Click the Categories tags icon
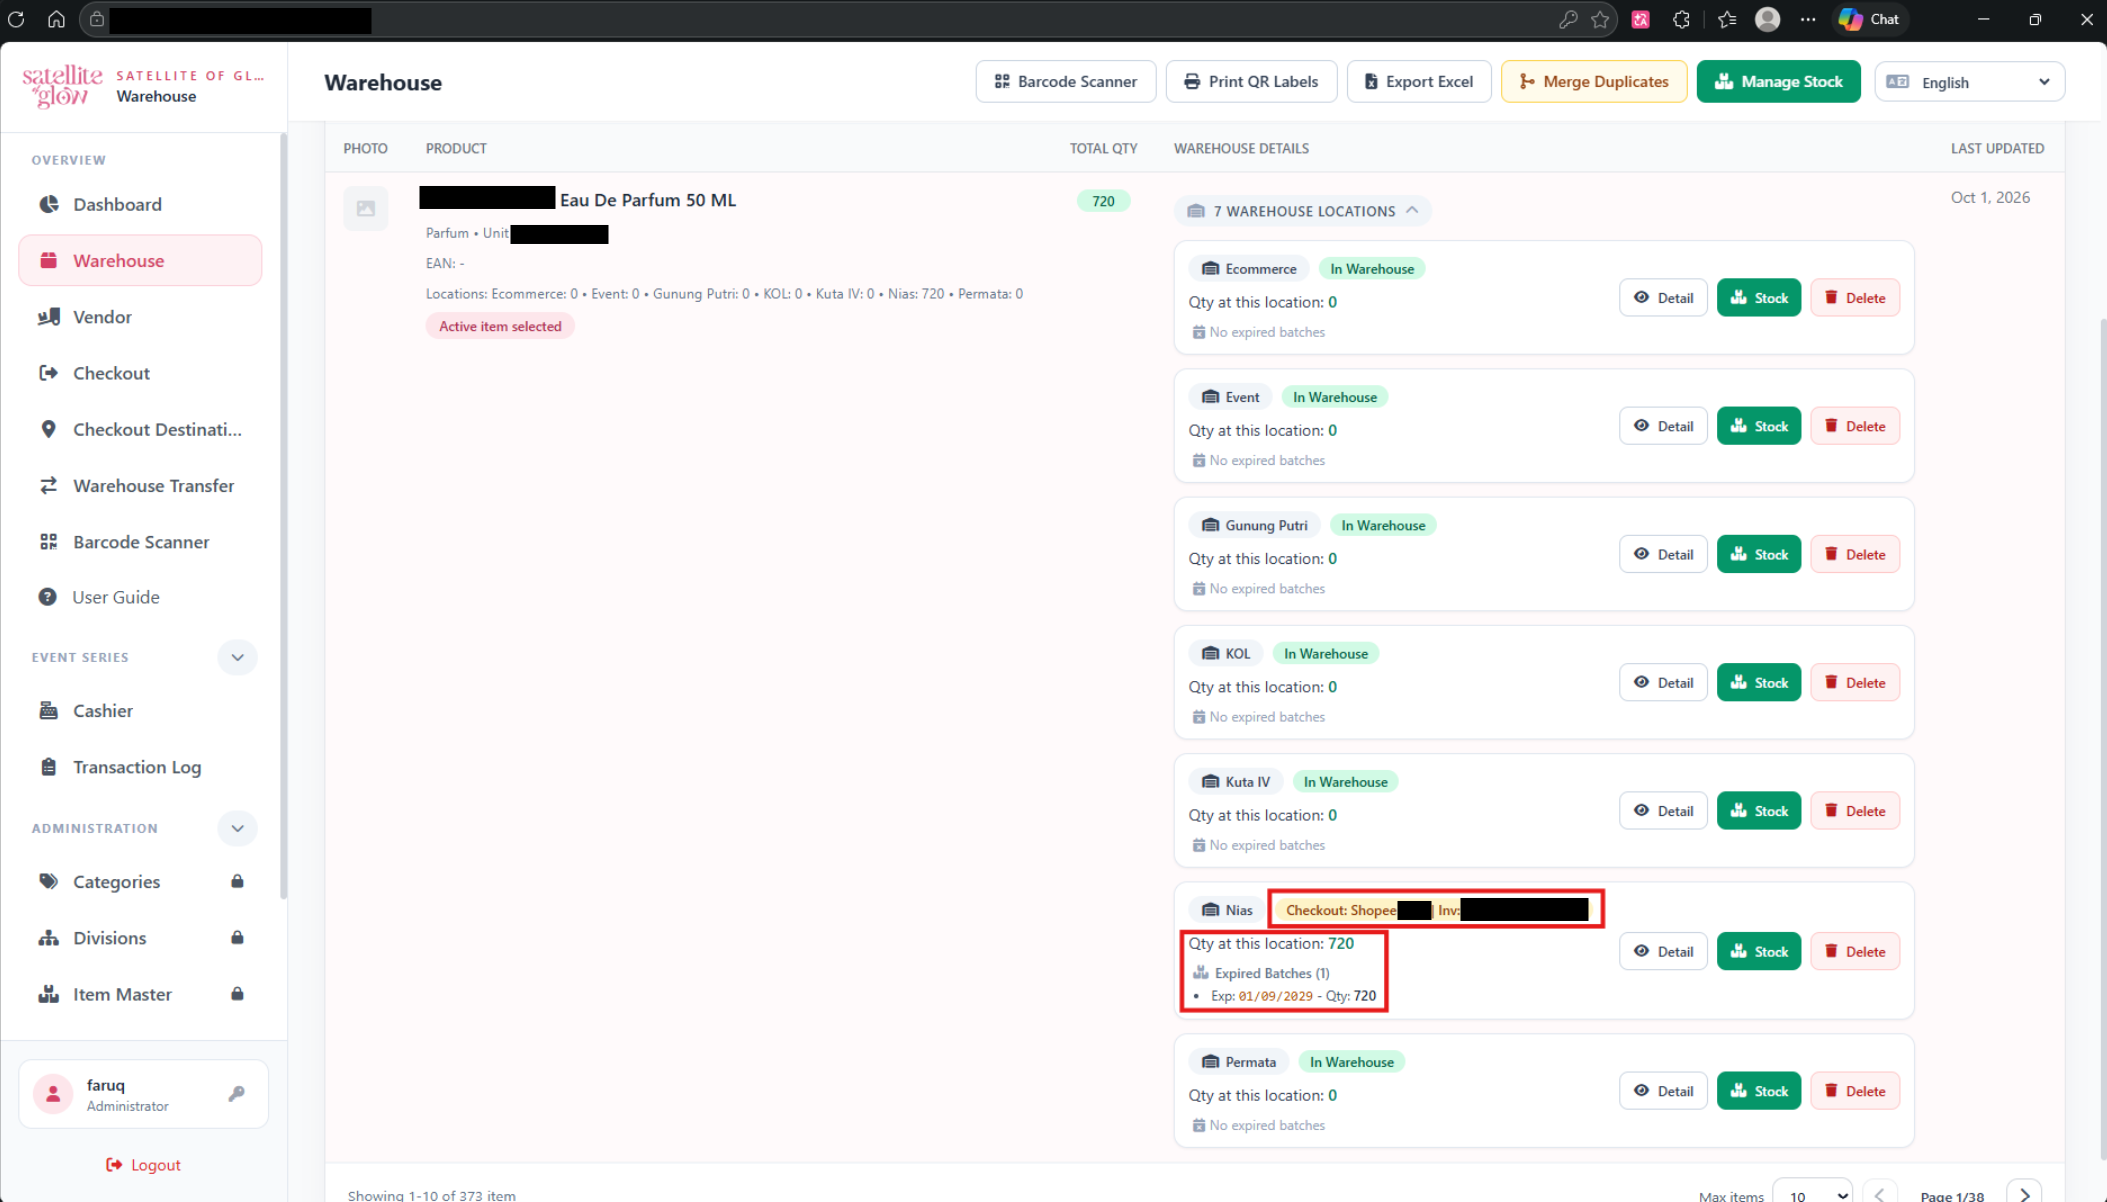Image resolution: width=2107 pixels, height=1202 pixels. click(48, 881)
